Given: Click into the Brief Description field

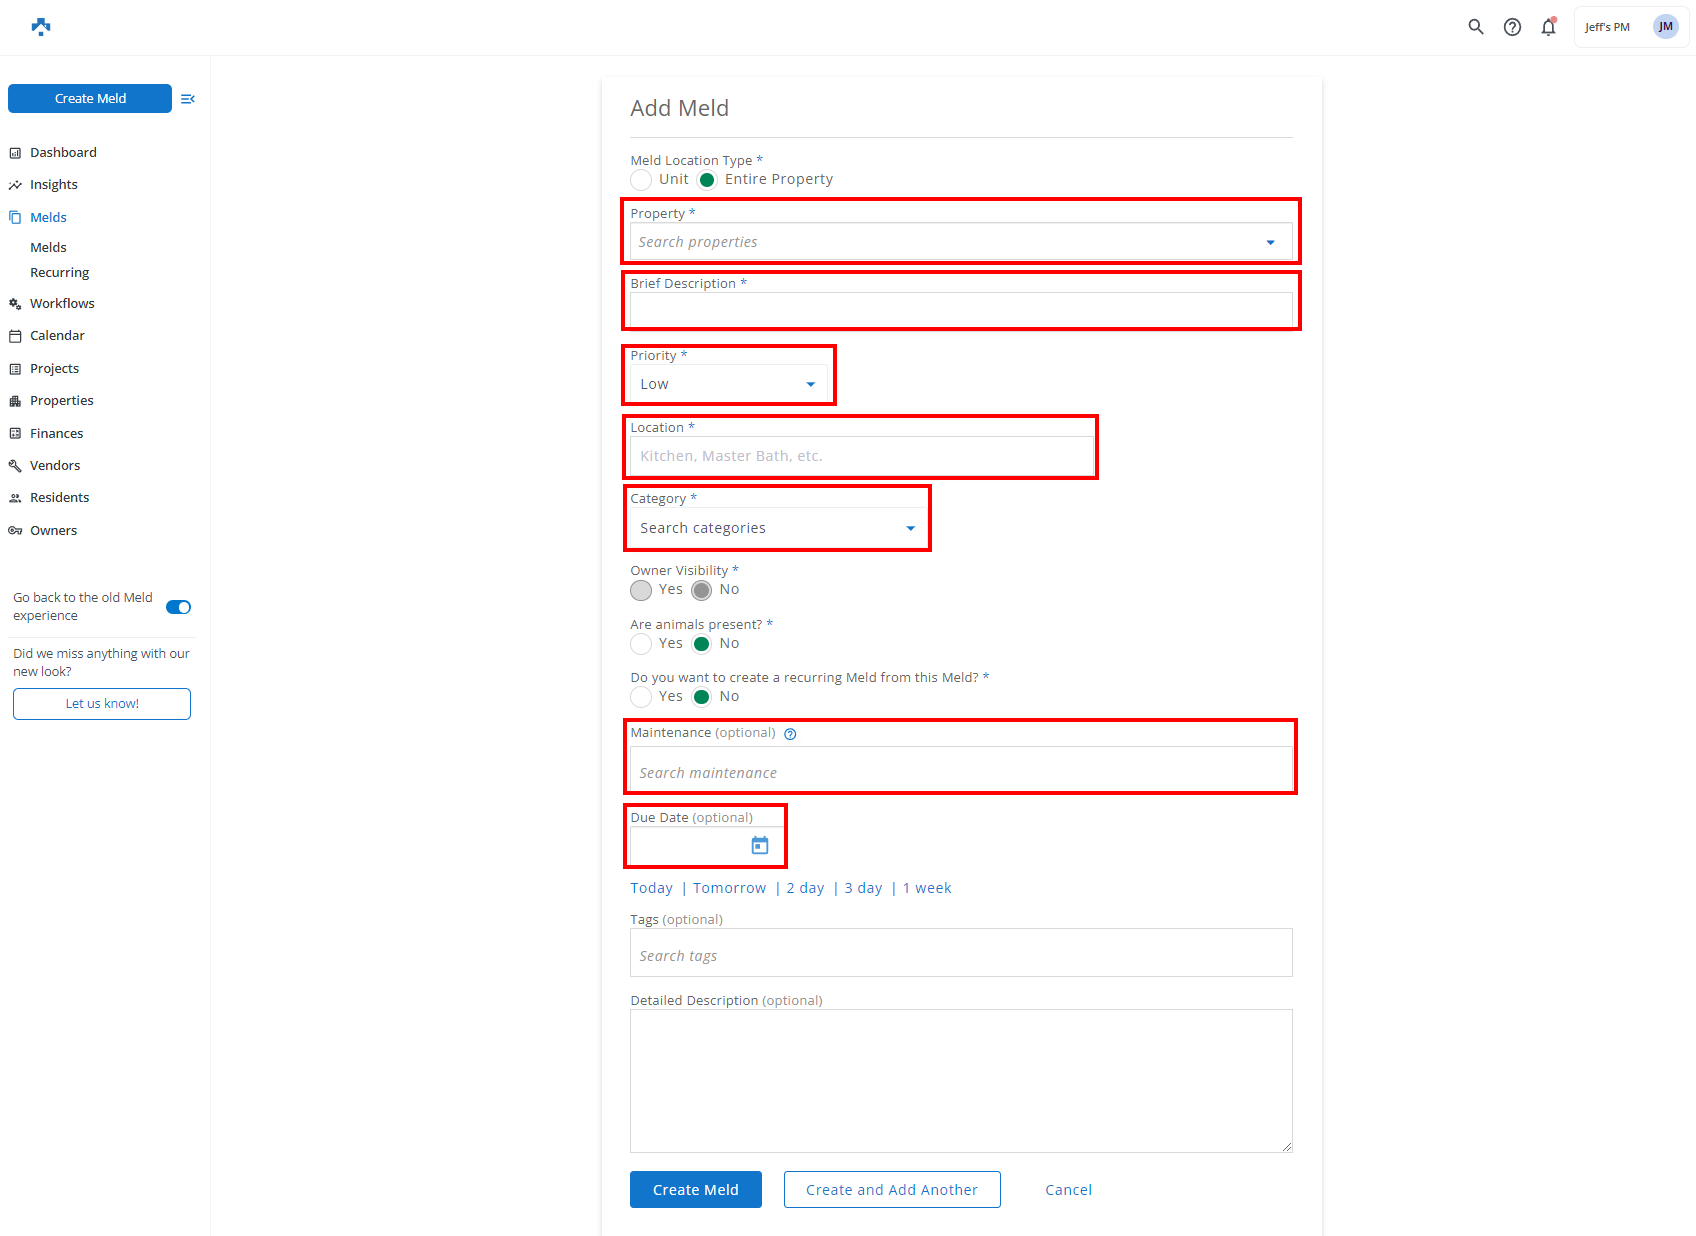Looking at the screenshot, I should [x=960, y=310].
